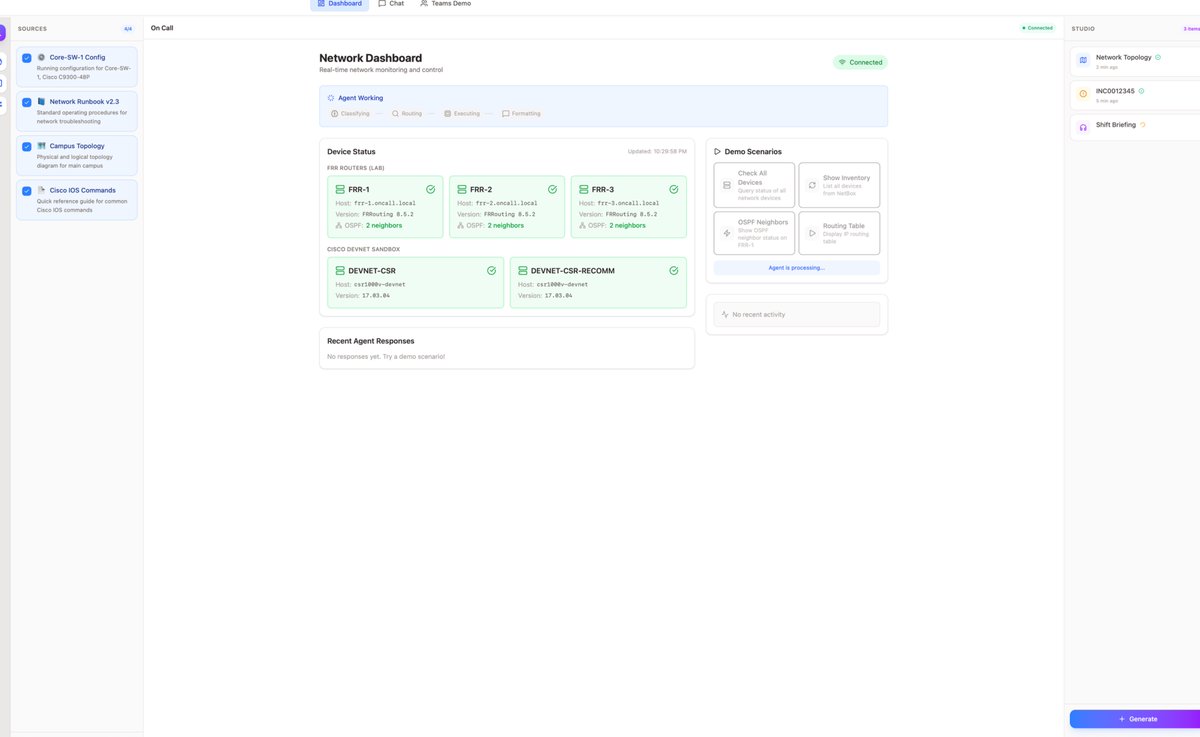Image resolution: width=1200 pixels, height=737 pixels.
Task: Uncheck the Core-SW-1 Config source
Action: 27,58
